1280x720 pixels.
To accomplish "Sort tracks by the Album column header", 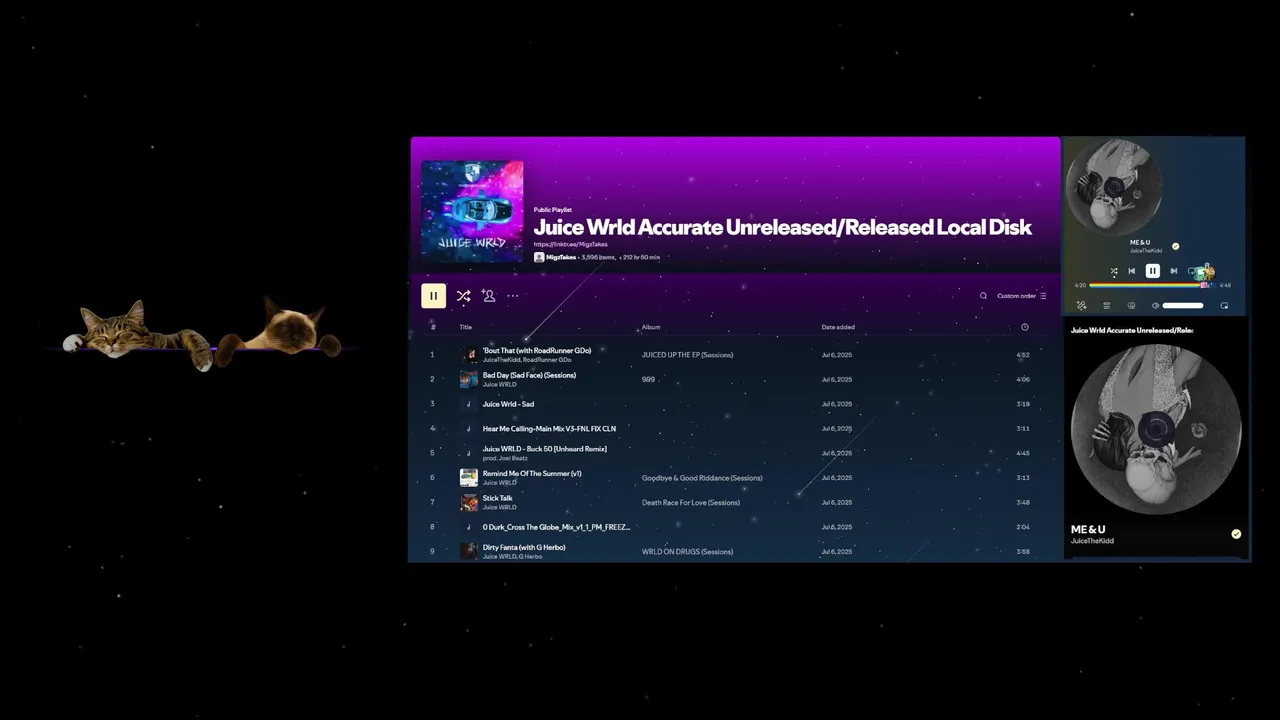I will (651, 327).
